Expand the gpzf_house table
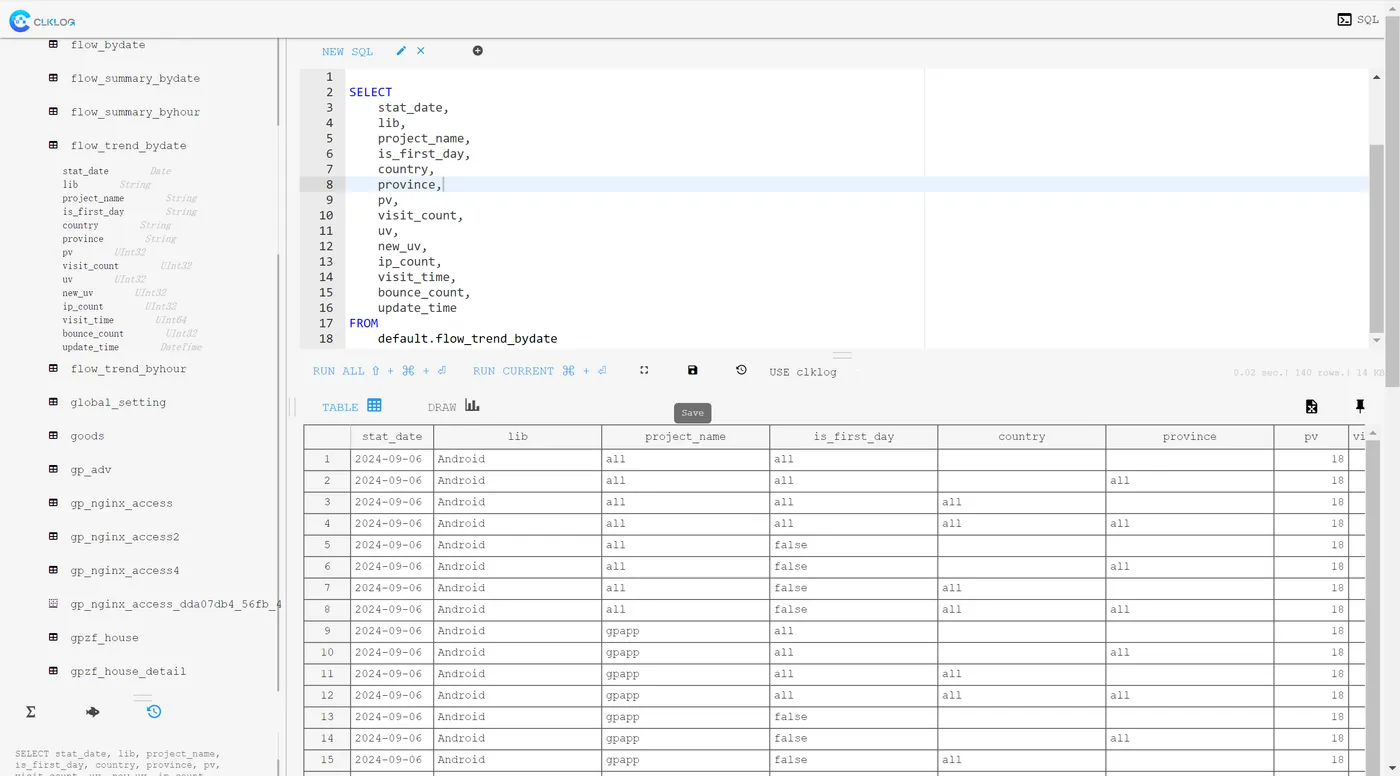The width and height of the screenshot is (1400, 776). coord(104,638)
